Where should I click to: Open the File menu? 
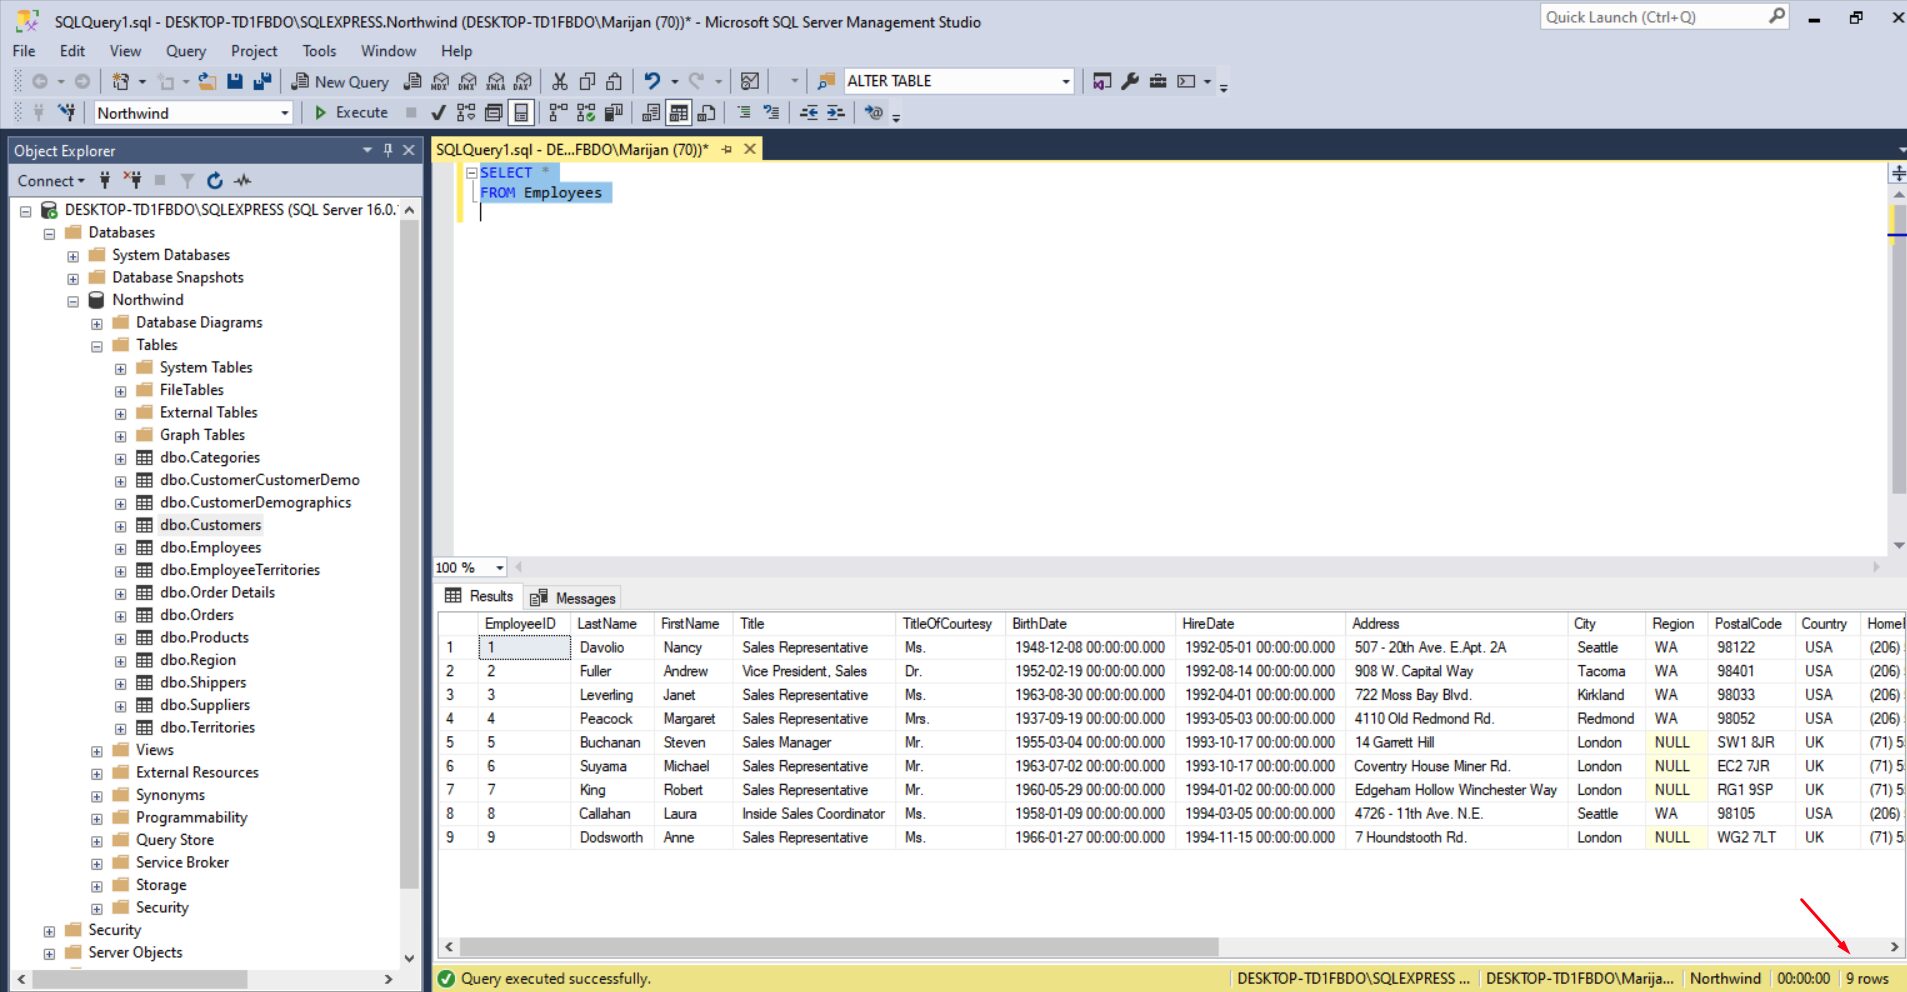click(24, 51)
